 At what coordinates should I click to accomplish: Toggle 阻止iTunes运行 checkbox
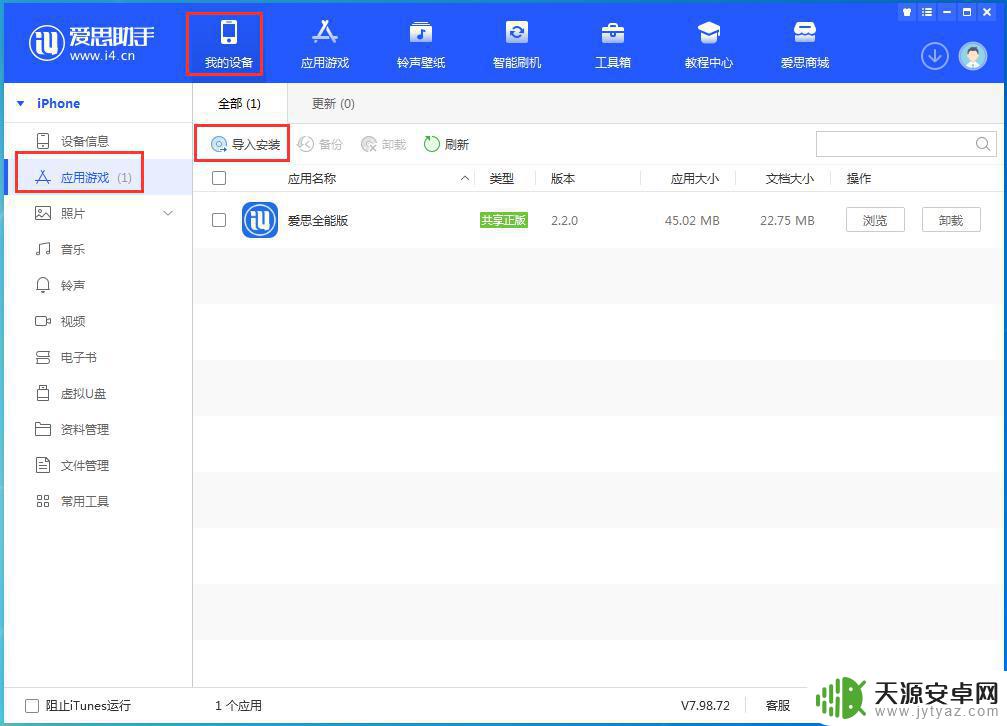tap(31, 705)
